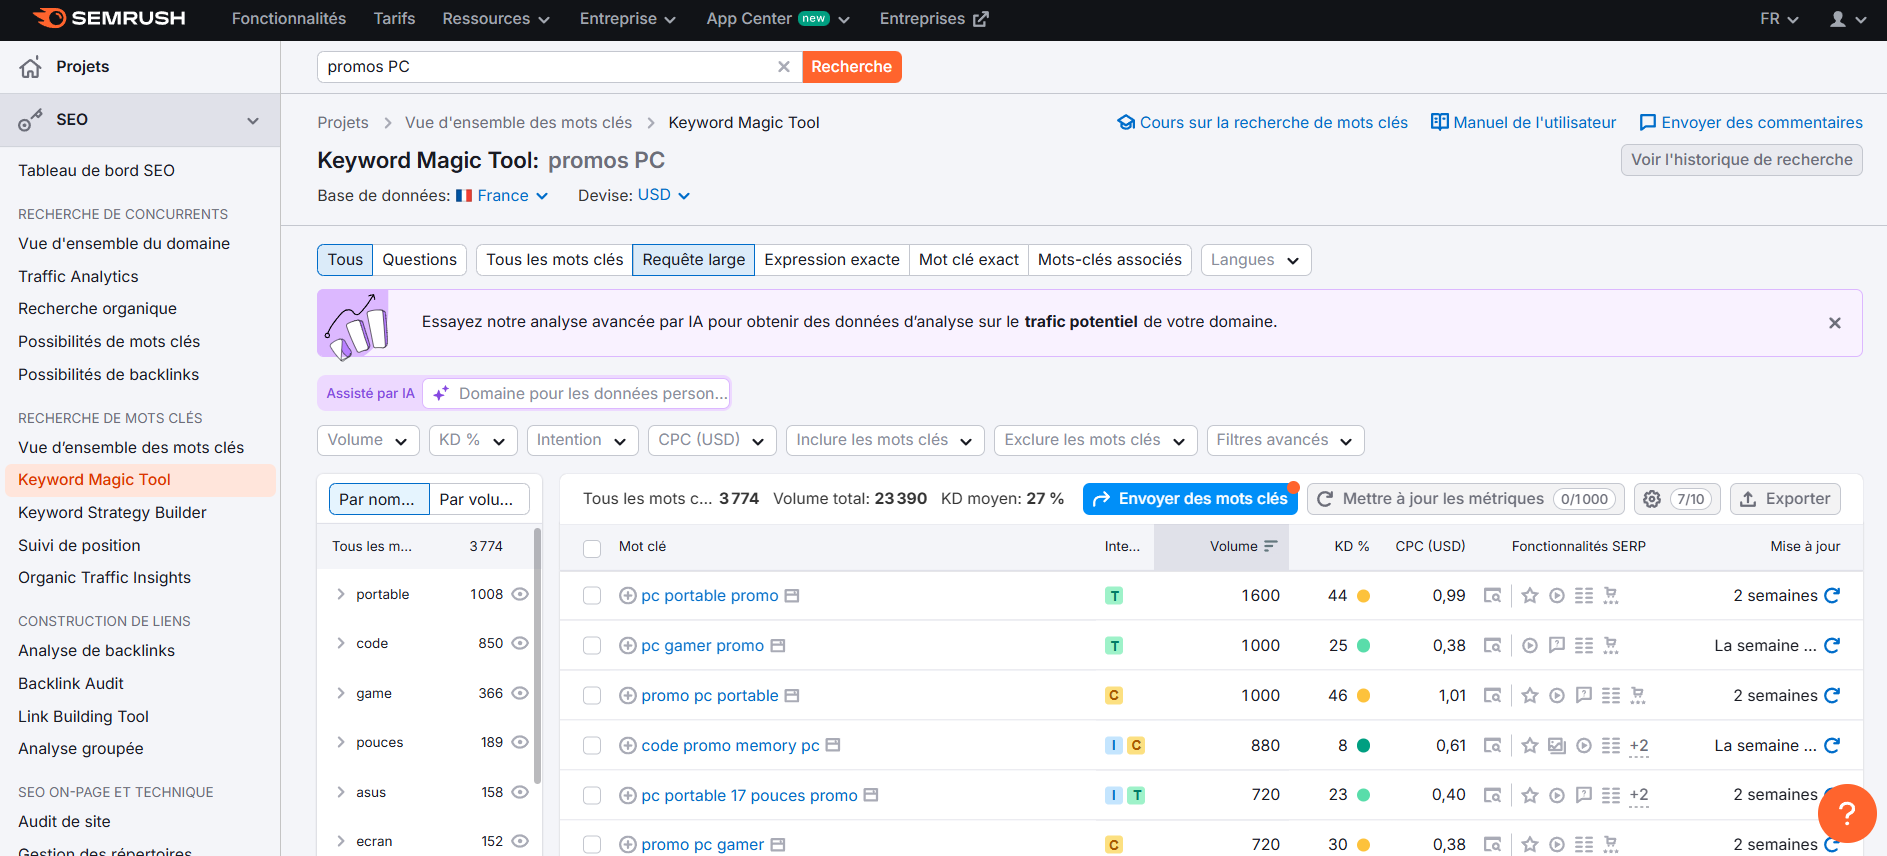Open the Volume filter dropdown
This screenshot has height=856, width=1887.
pos(367,440)
